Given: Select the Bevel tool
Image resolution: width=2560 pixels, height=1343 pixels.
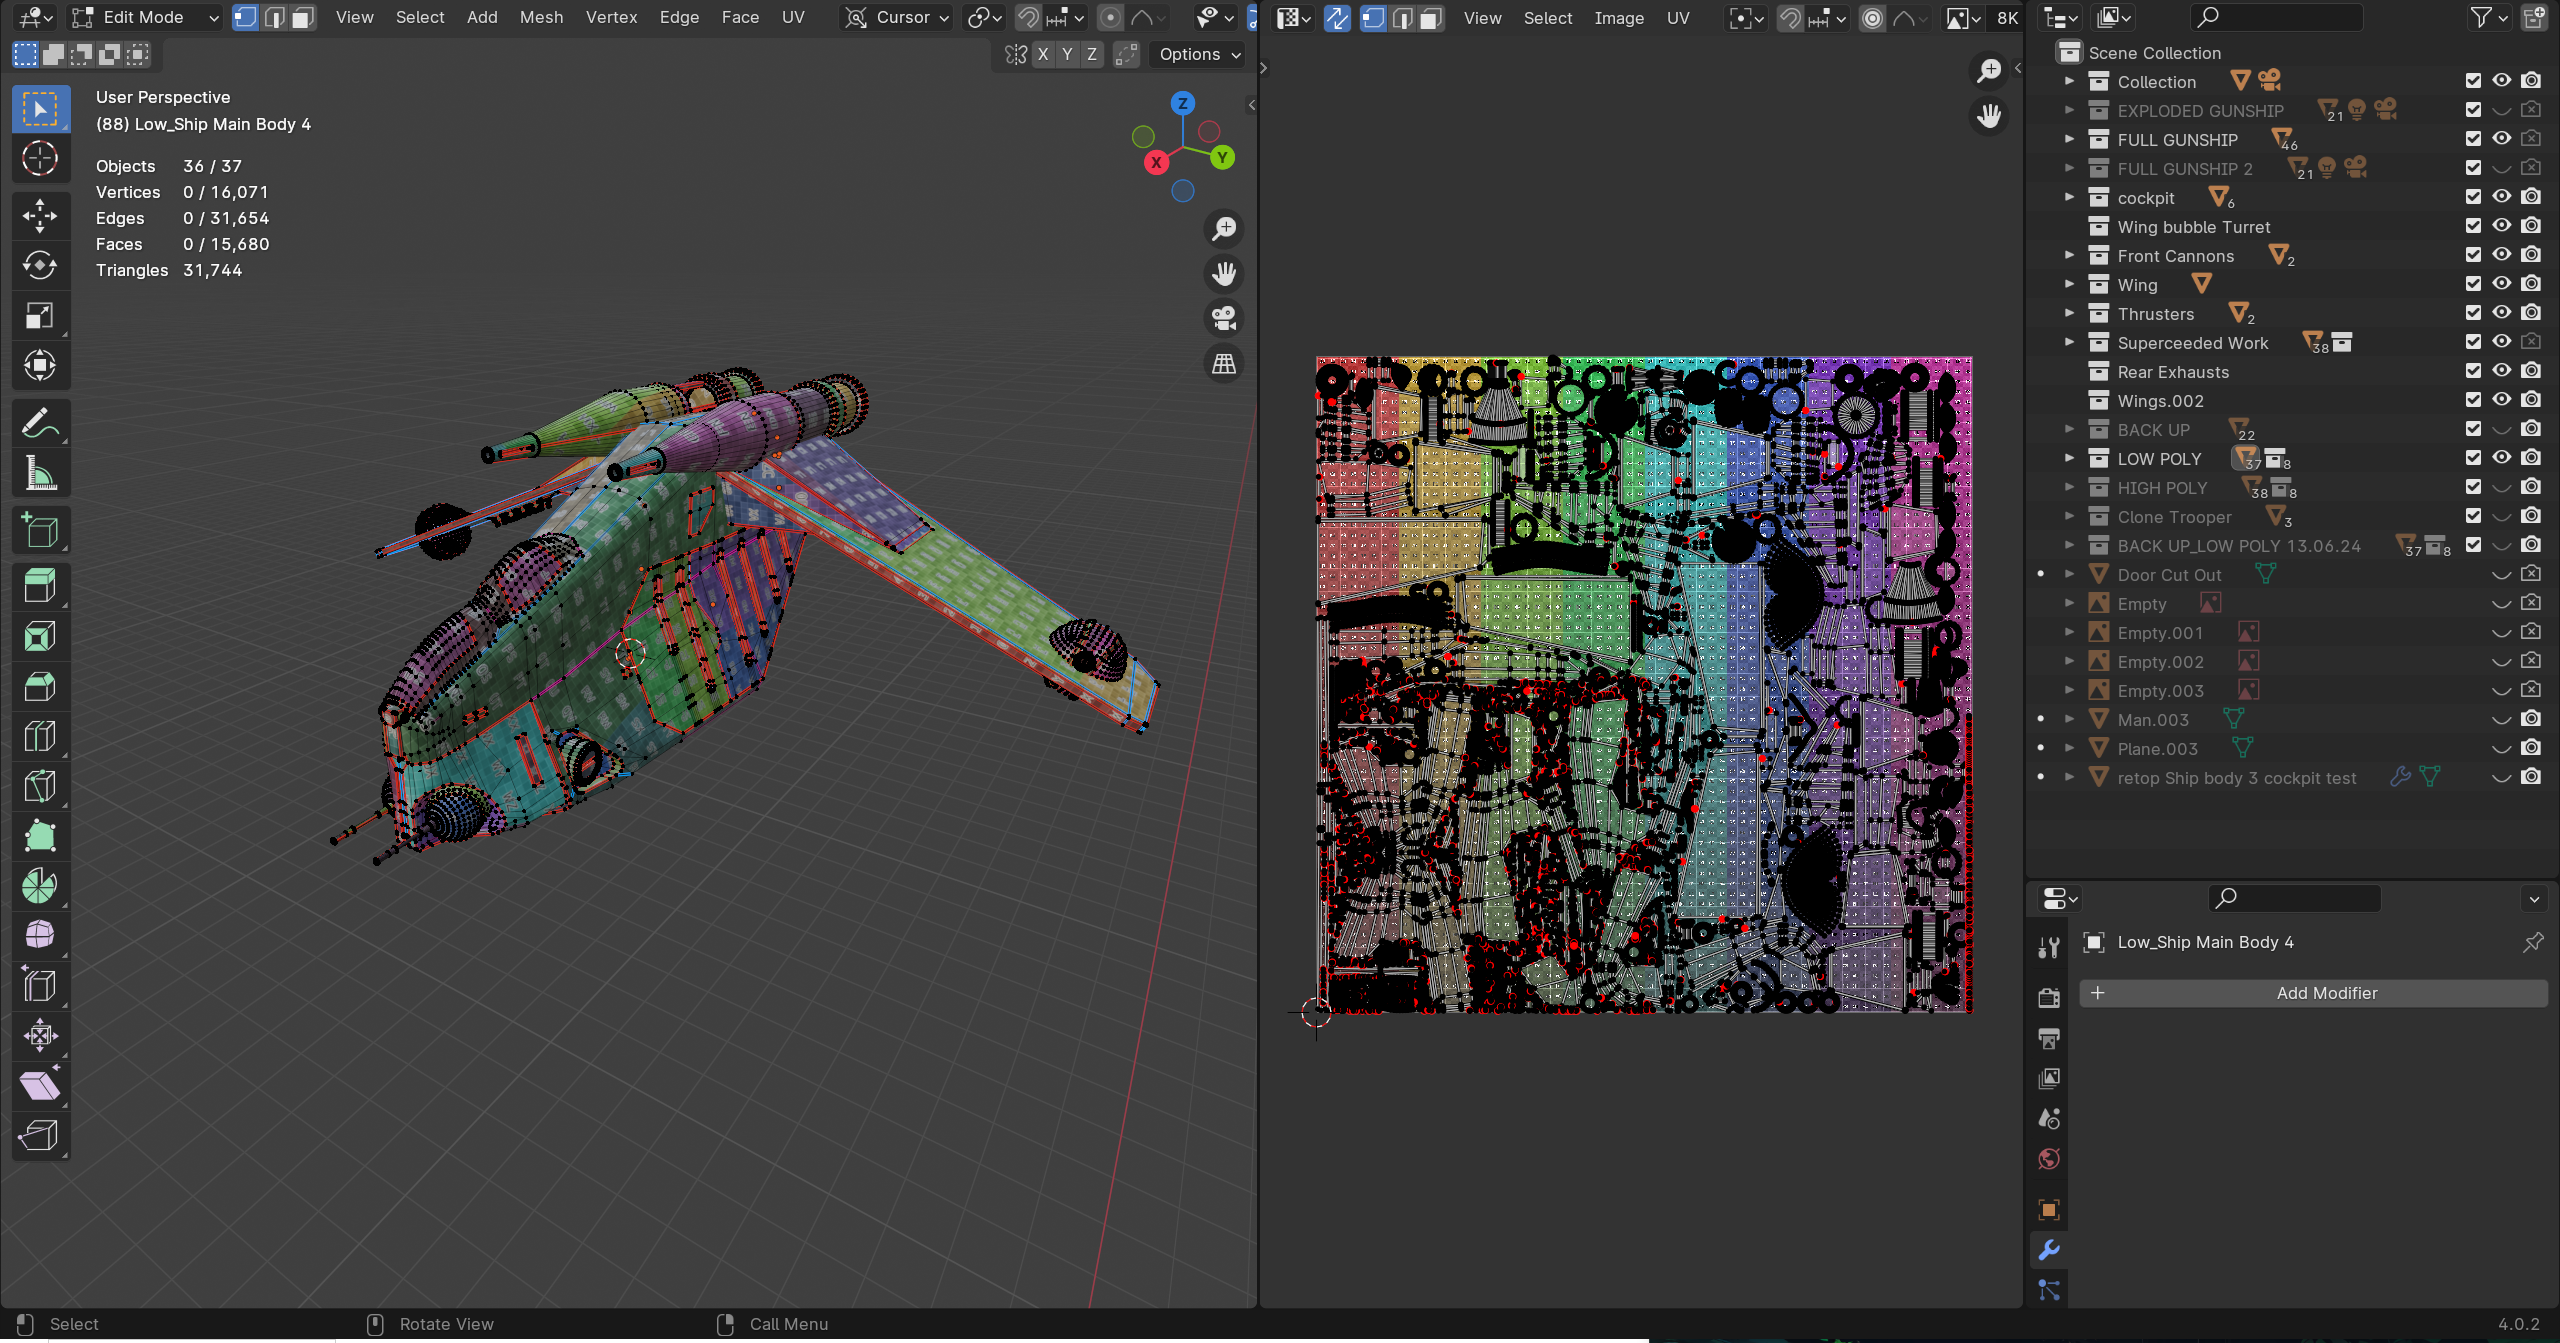Looking at the screenshot, I should coord(40,687).
